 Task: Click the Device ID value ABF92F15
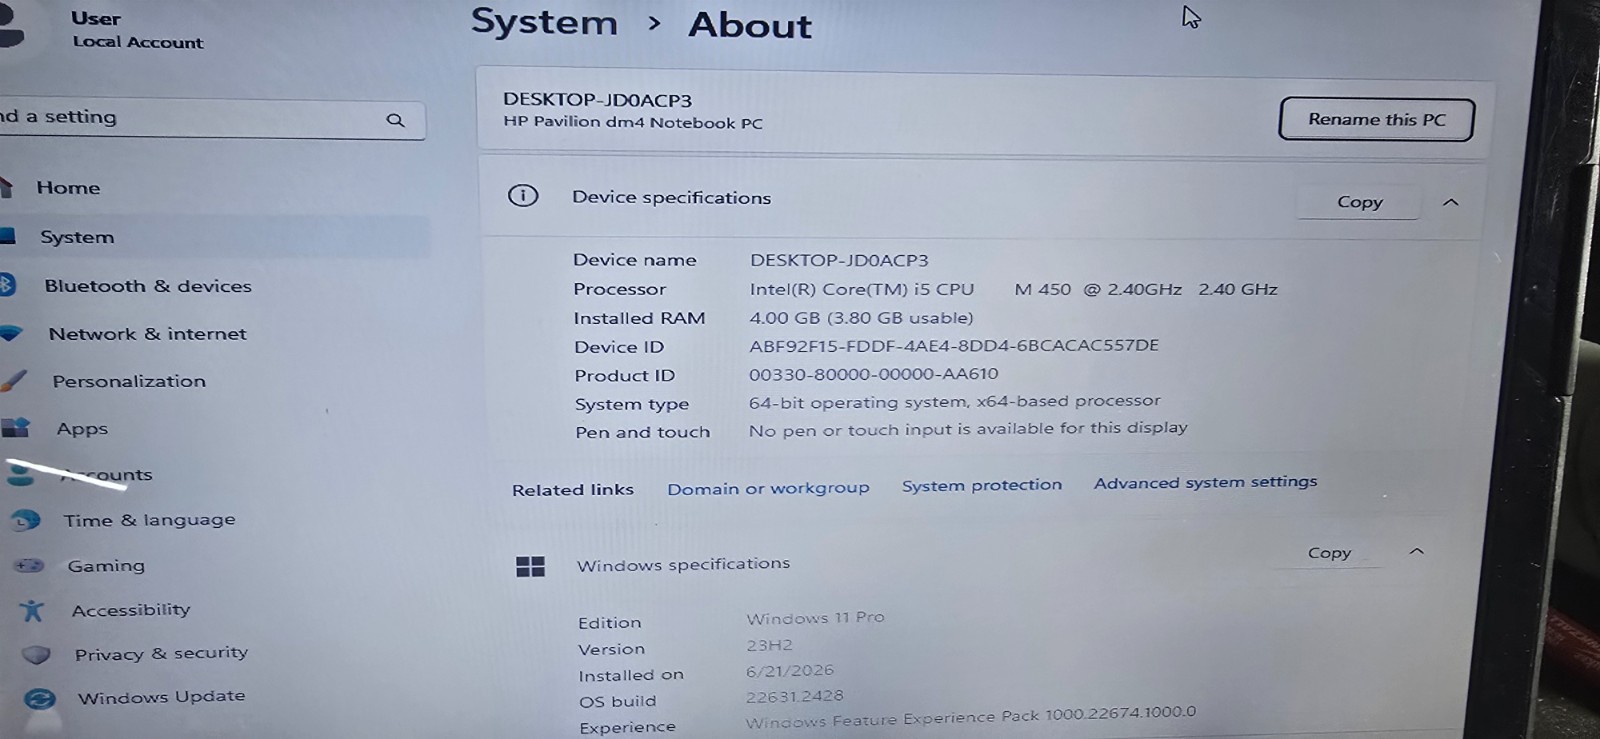pyautogui.click(x=954, y=345)
